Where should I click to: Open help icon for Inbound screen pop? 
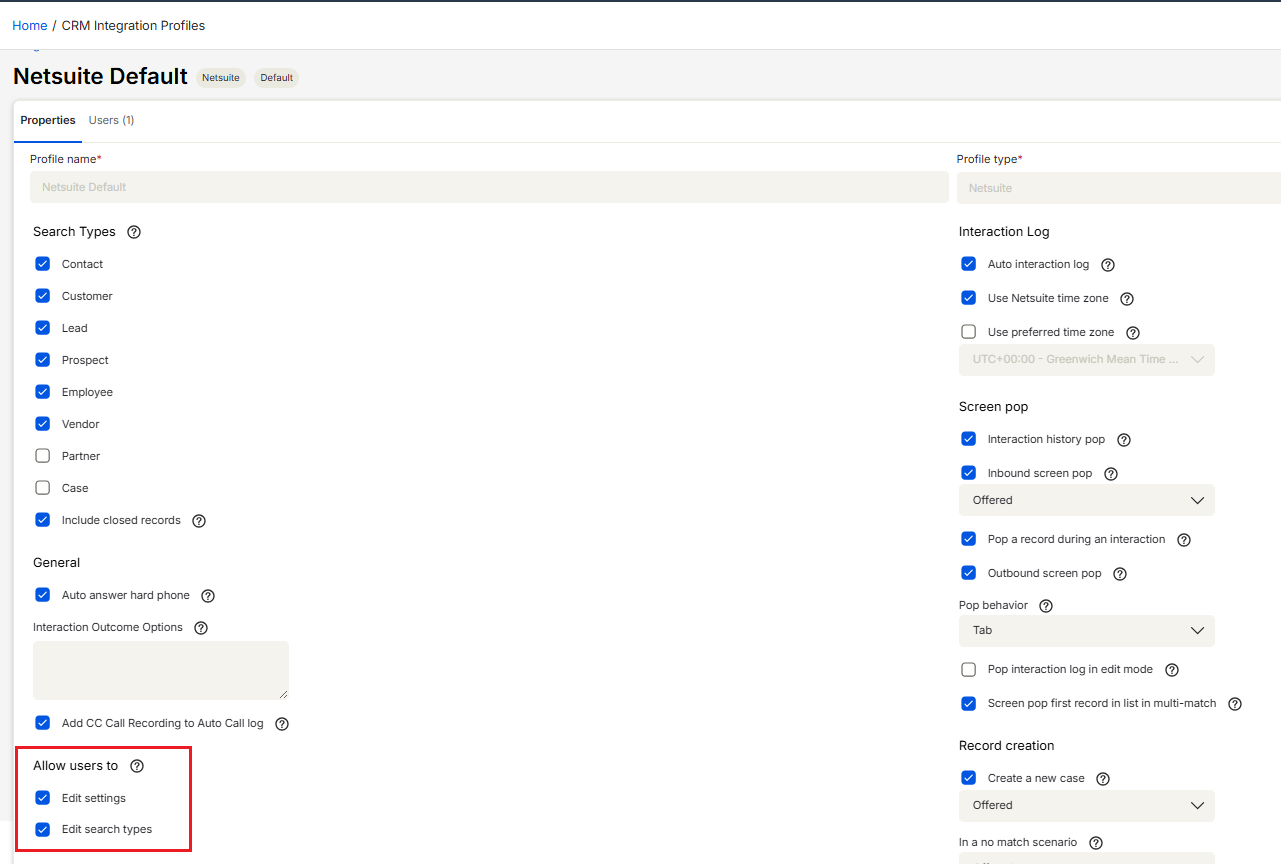1111,474
